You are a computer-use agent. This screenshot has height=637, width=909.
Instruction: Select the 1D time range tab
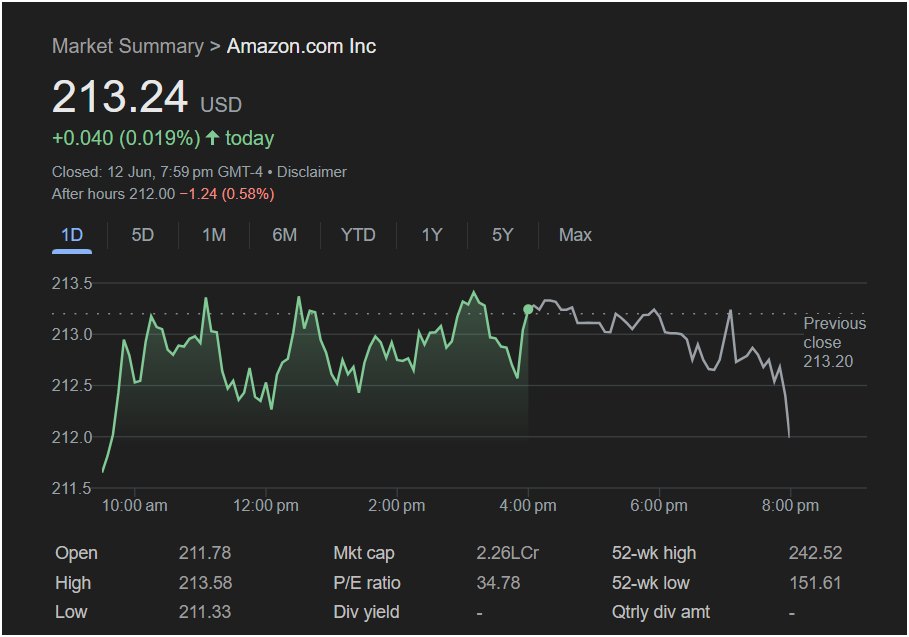click(x=72, y=235)
